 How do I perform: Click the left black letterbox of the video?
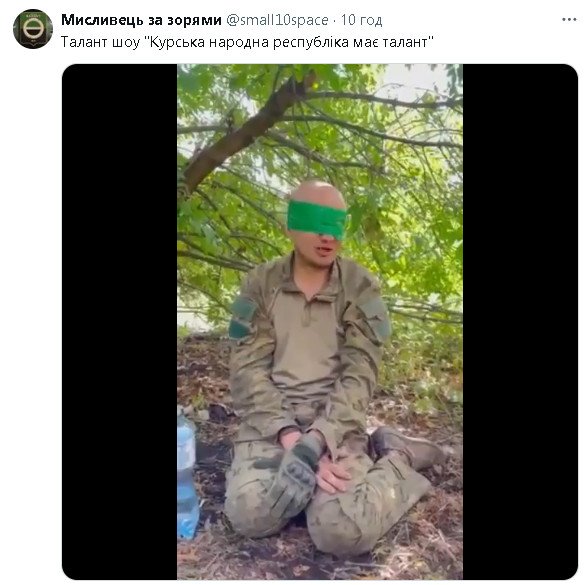pos(120,322)
